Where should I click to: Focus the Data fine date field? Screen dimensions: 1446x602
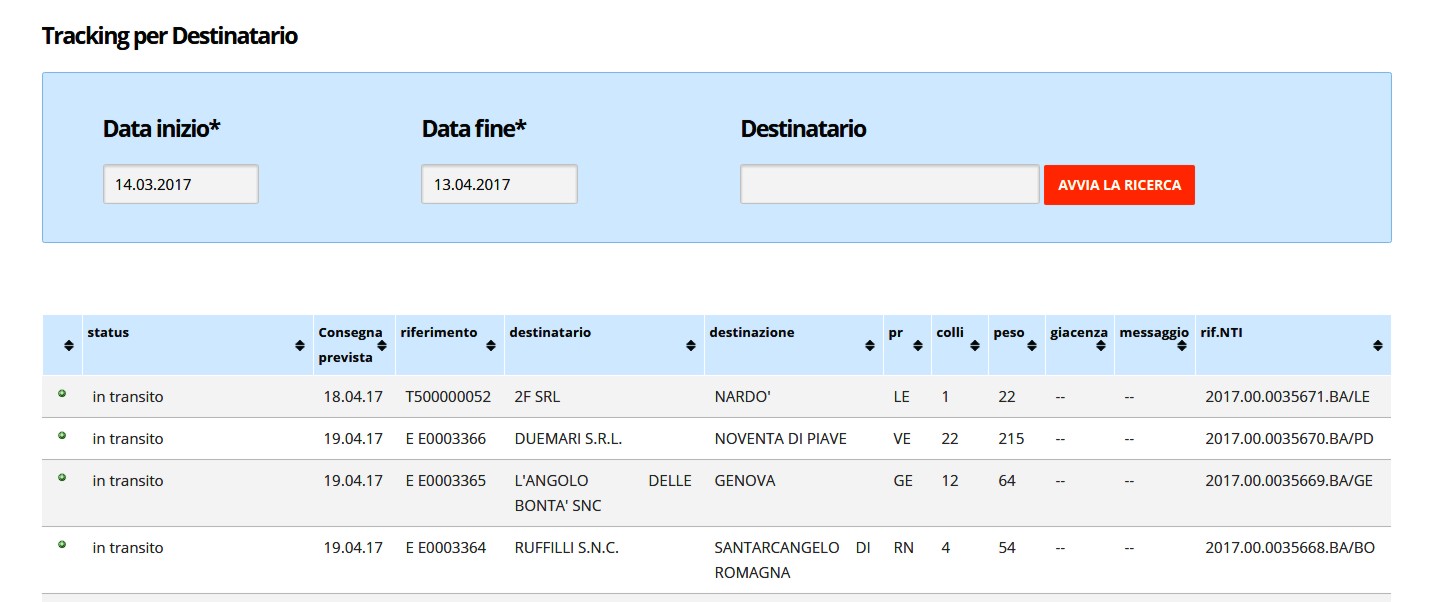tap(500, 185)
